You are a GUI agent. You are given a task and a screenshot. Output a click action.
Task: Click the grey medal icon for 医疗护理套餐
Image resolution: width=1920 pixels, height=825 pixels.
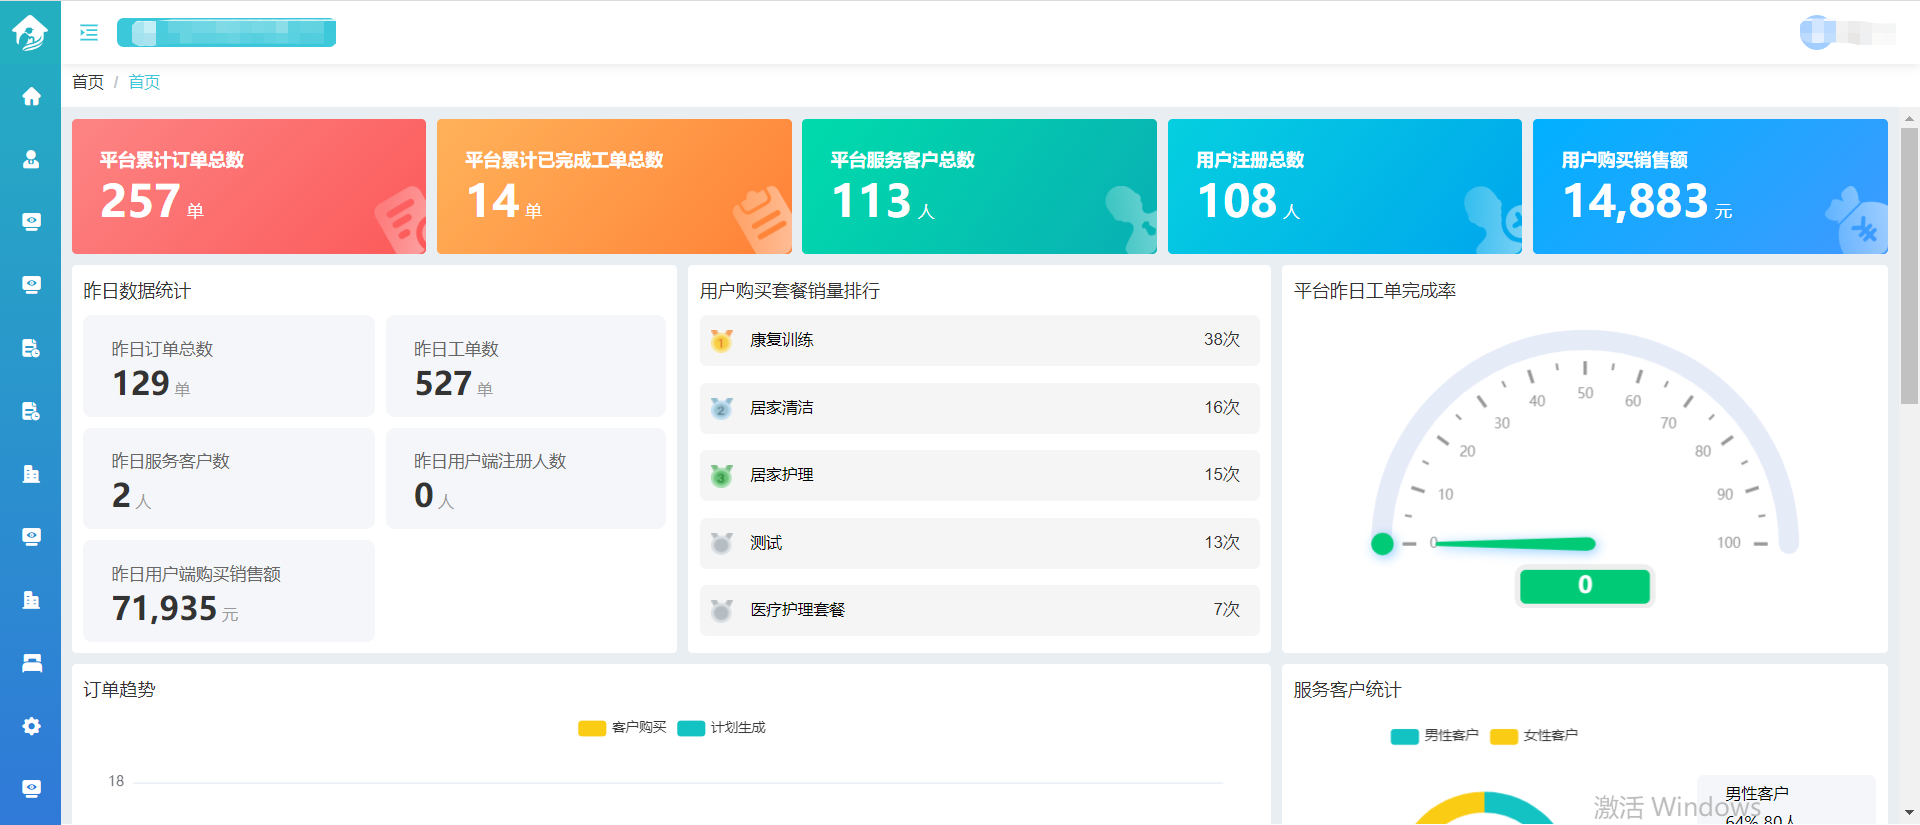click(x=721, y=610)
